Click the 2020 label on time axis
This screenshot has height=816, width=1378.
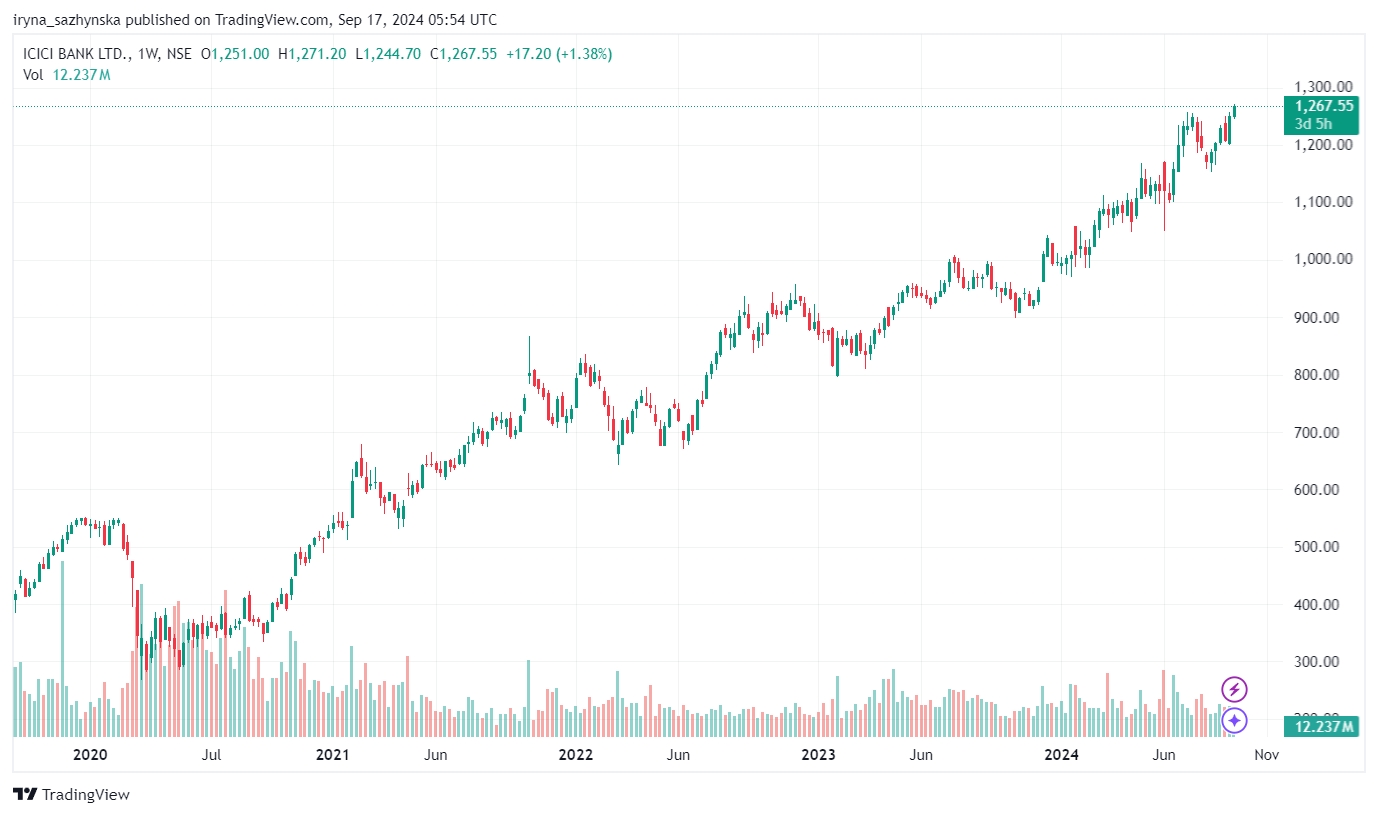(90, 755)
